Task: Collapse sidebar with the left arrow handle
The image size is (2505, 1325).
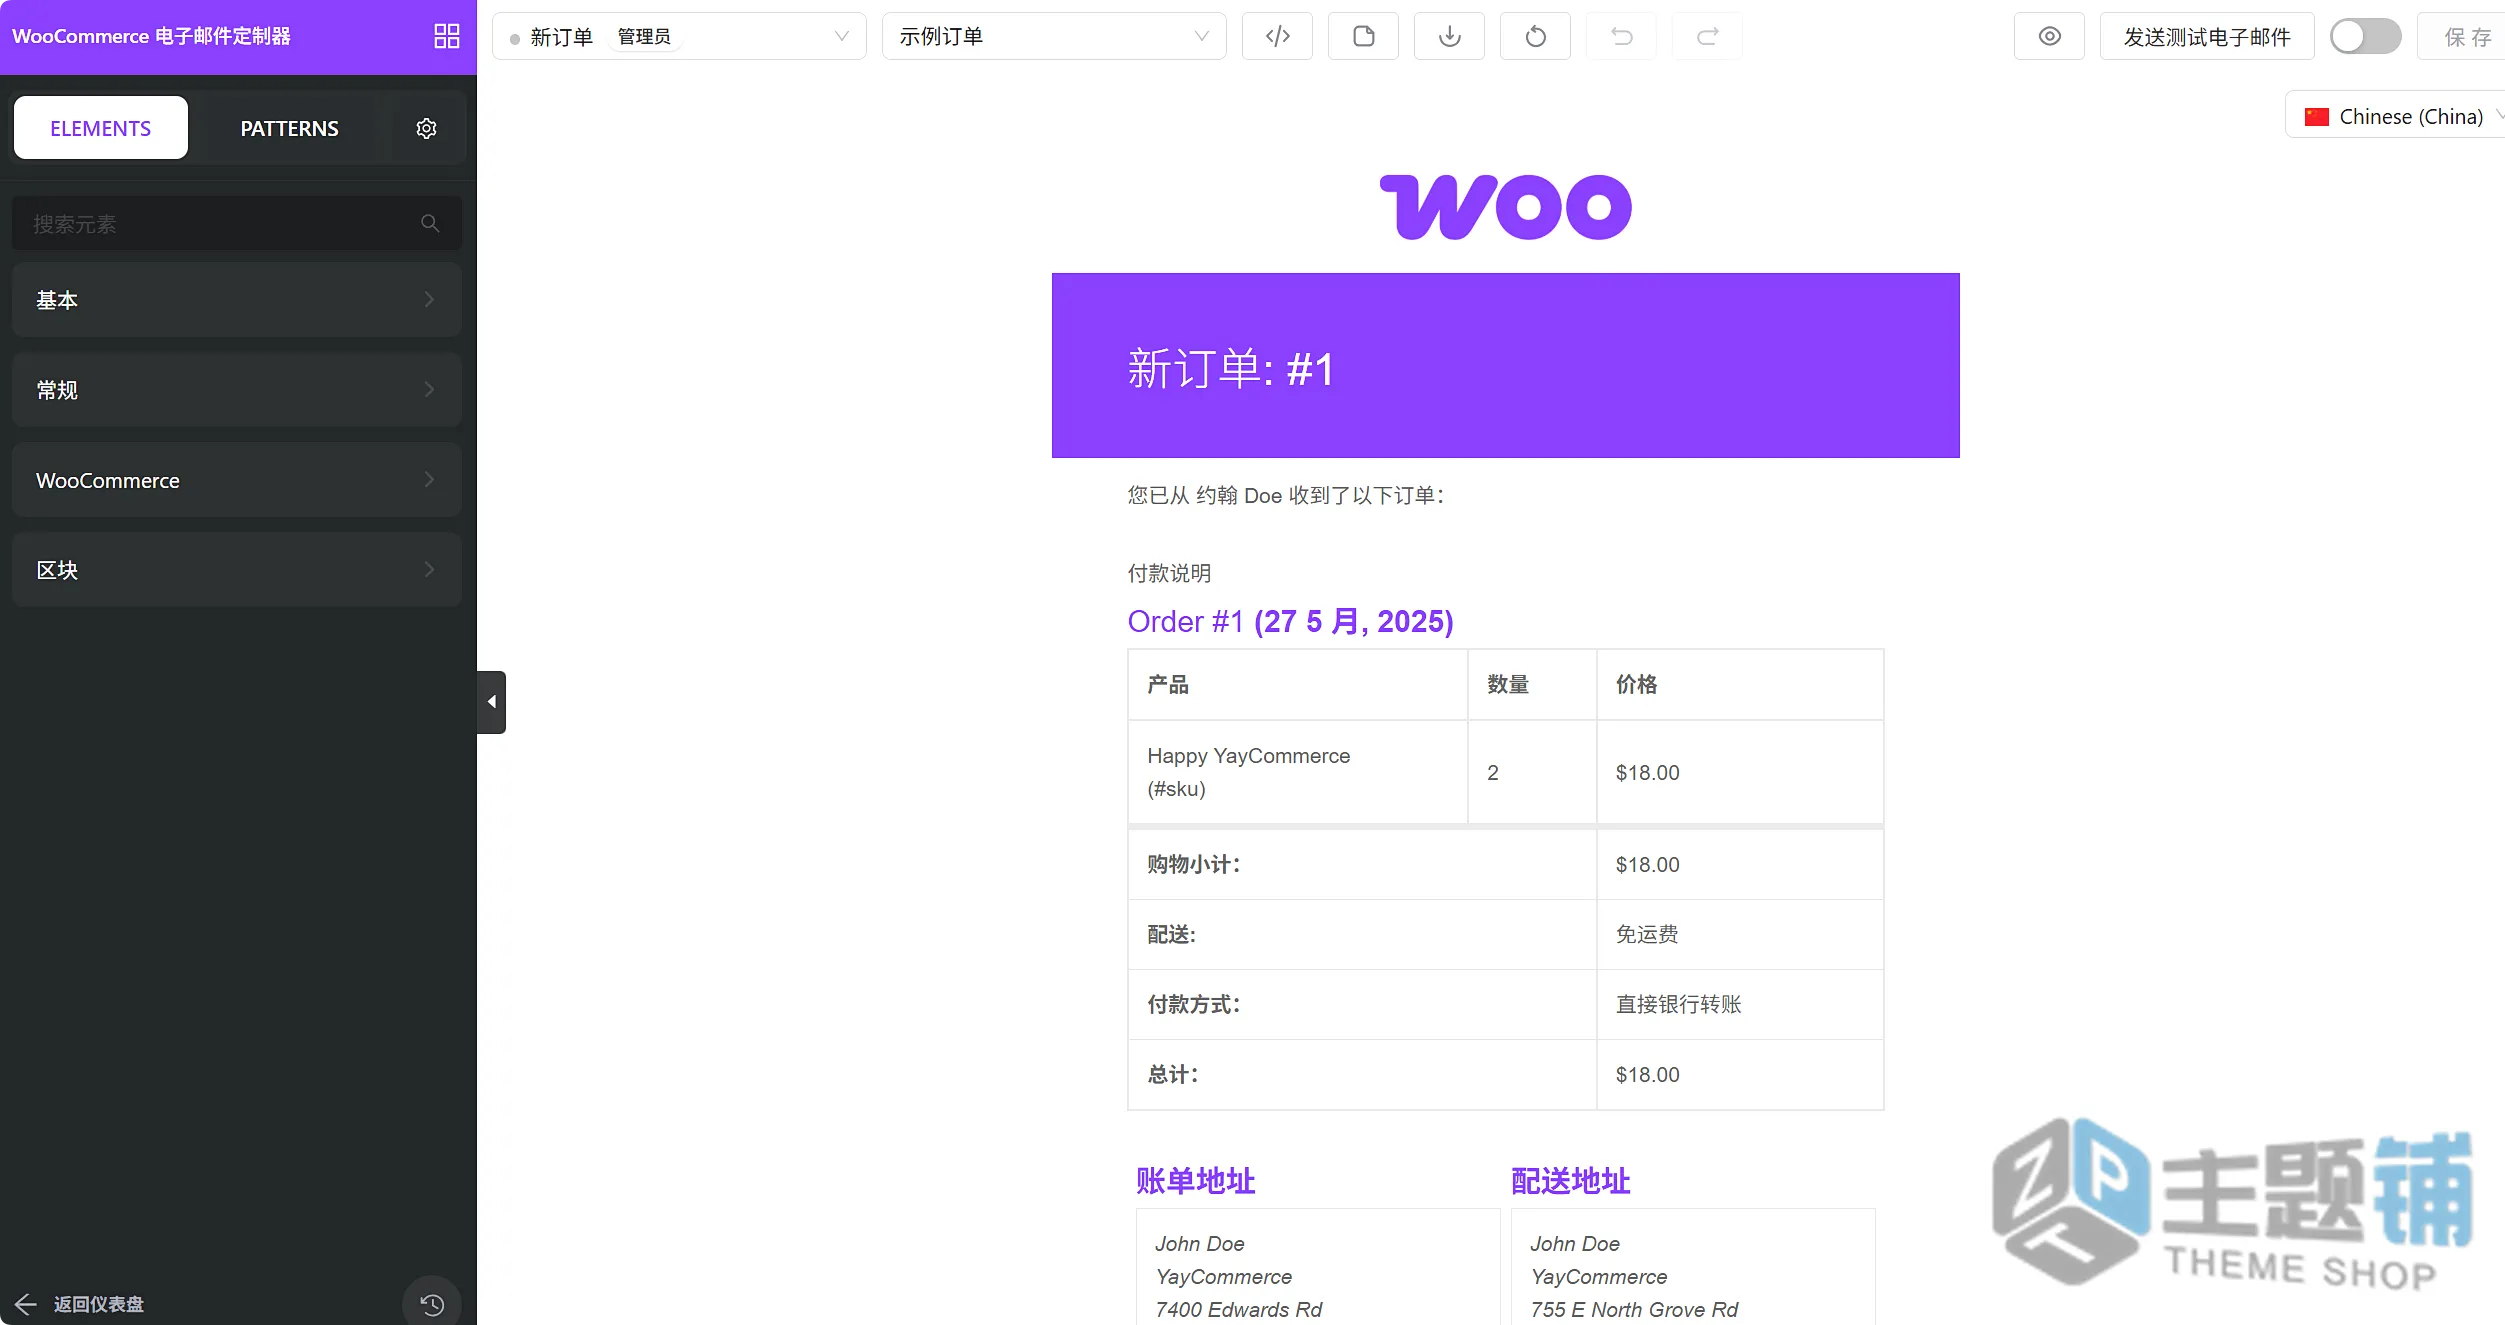Action: coord(491,702)
